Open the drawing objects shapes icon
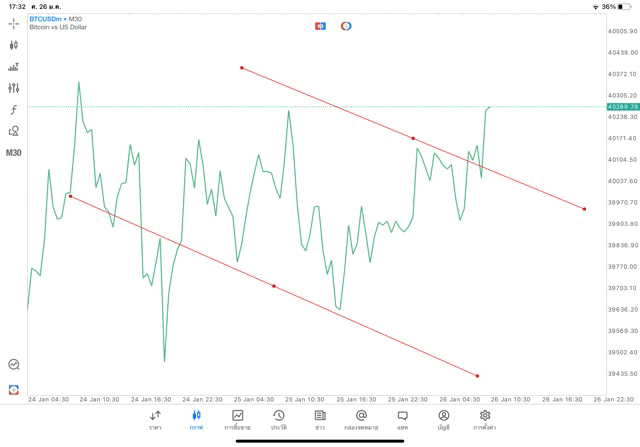This screenshot has width=640, height=447. pos(14,131)
